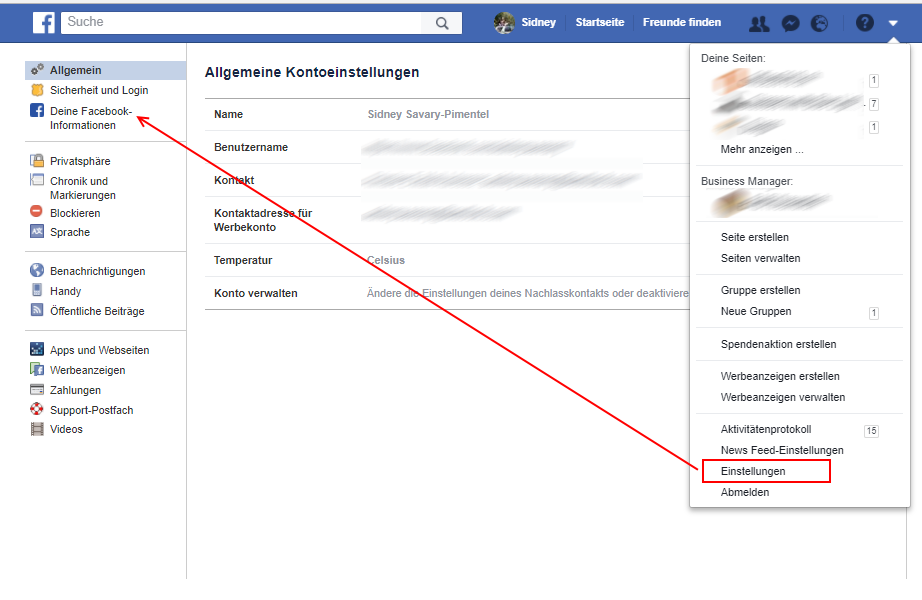The width and height of the screenshot is (922, 600).
Task: Open Sicherheit und Login settings
Action: 99,90
